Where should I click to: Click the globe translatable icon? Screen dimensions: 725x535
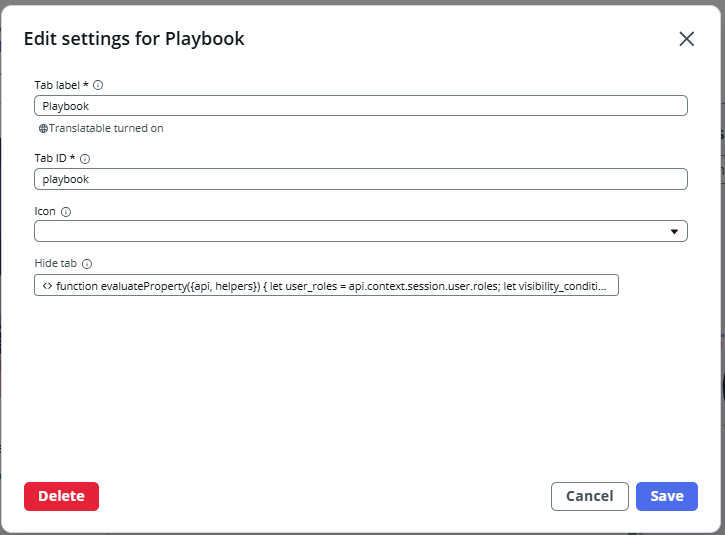tap(43, 129)
